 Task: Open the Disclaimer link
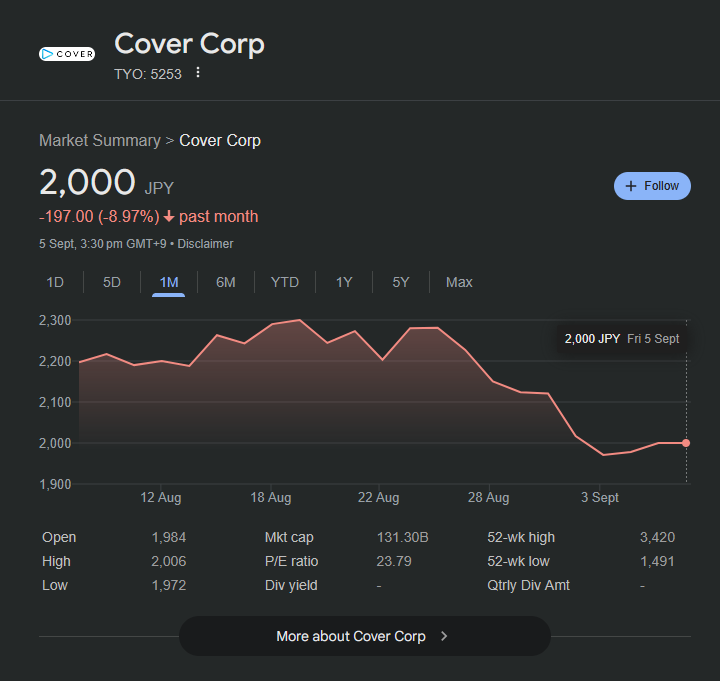coord(205,244)
